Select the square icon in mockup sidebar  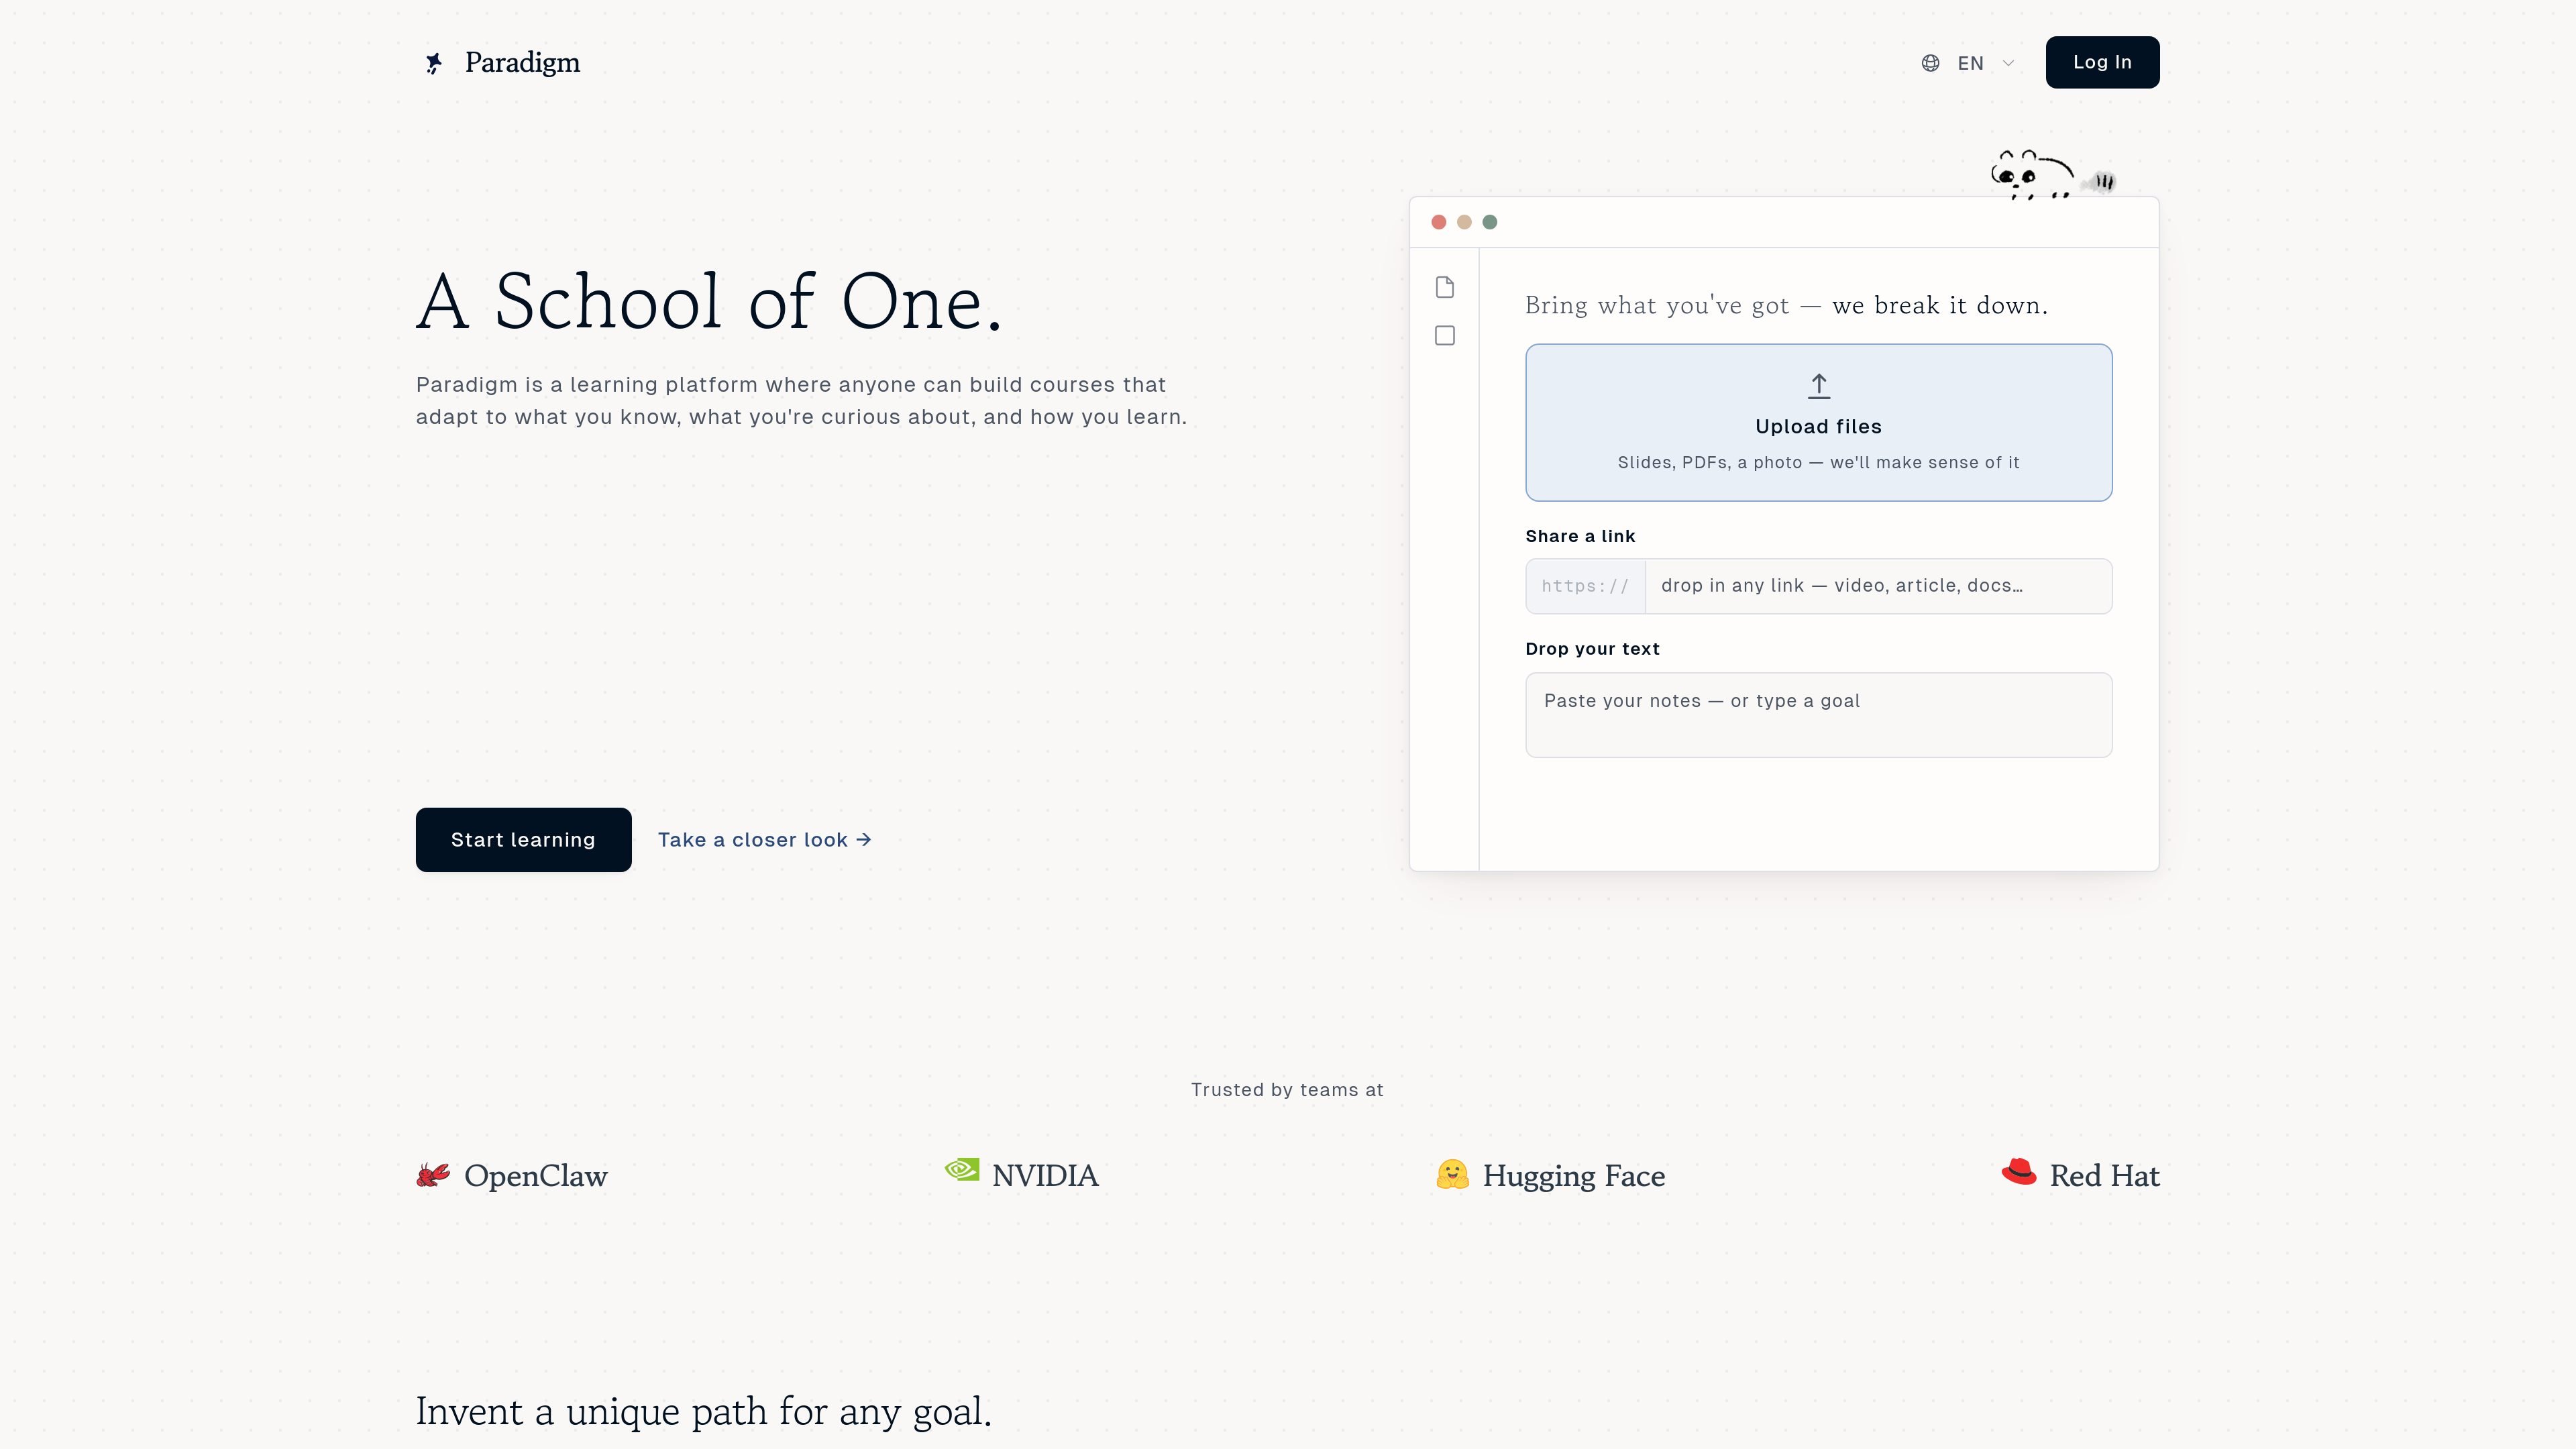point(1444,336)
